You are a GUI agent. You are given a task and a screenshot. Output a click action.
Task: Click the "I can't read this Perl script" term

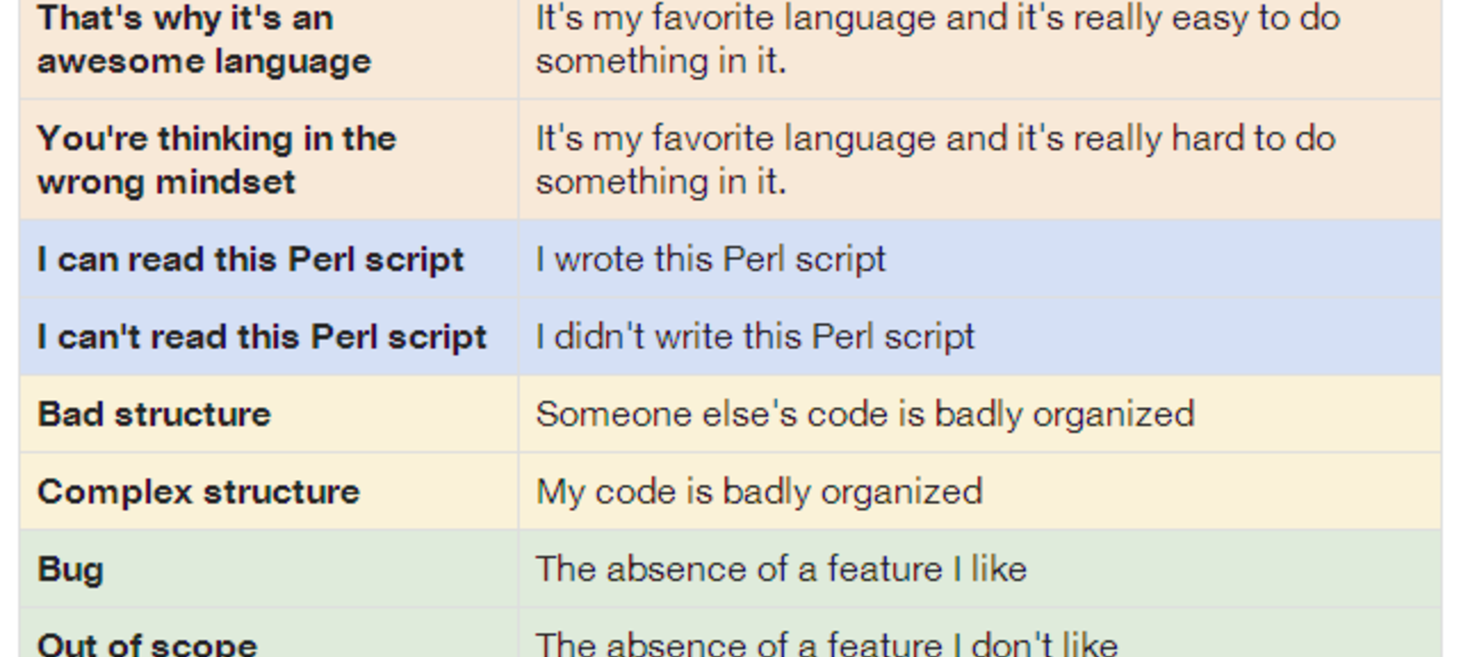click(x=261, y=337)
